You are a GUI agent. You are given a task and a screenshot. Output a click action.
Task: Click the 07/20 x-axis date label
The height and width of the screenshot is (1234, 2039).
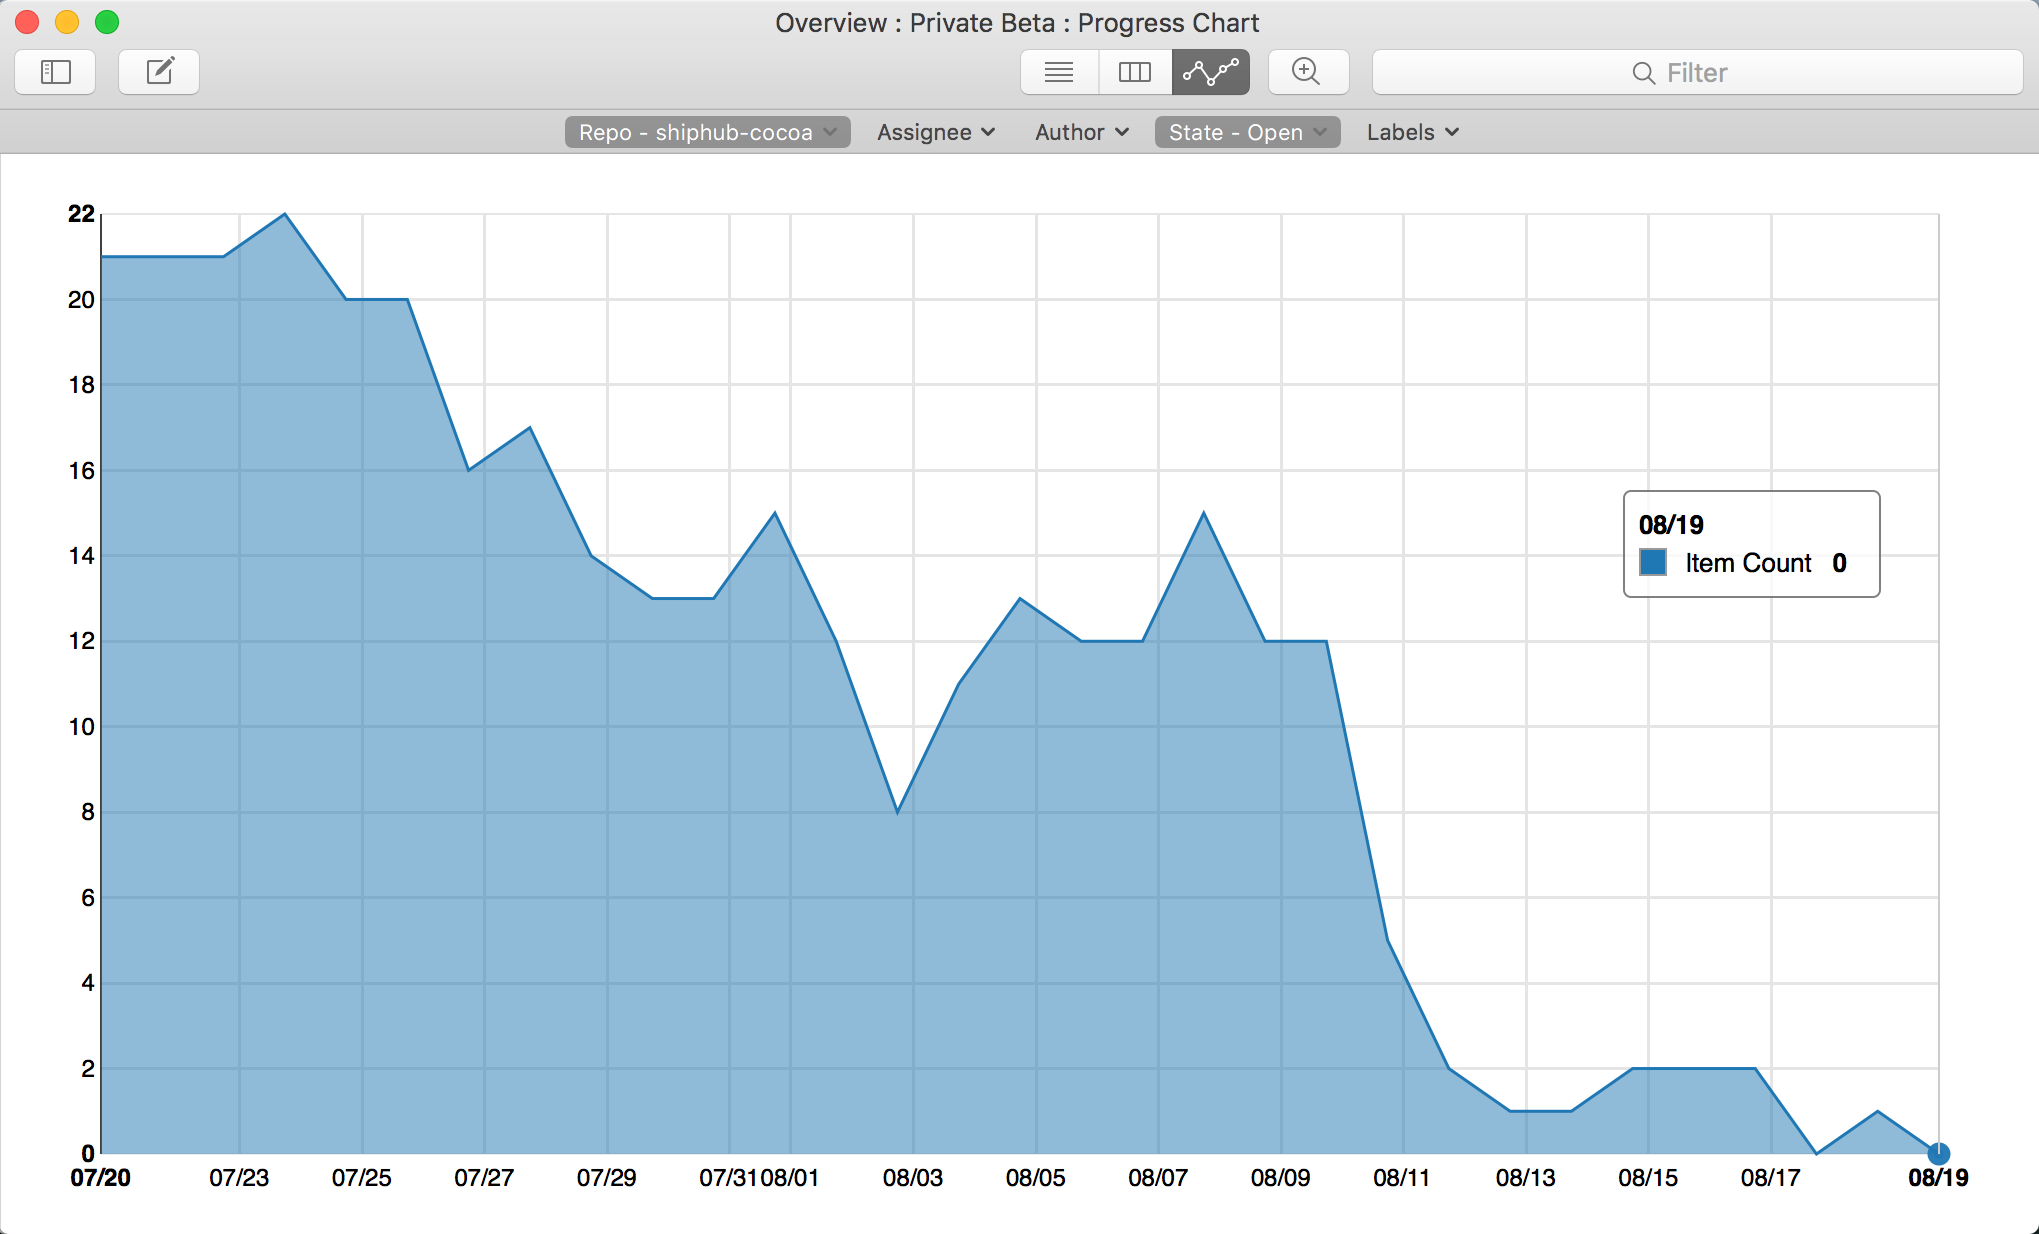coord(100,1178)
